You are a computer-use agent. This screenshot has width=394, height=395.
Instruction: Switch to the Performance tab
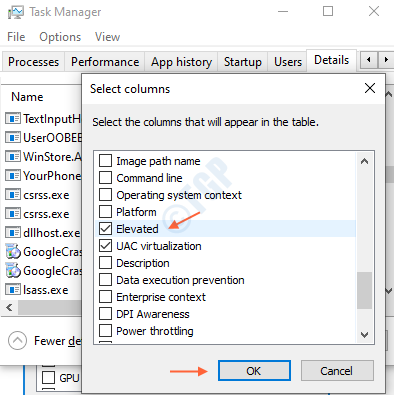click(x=105, y=62)
